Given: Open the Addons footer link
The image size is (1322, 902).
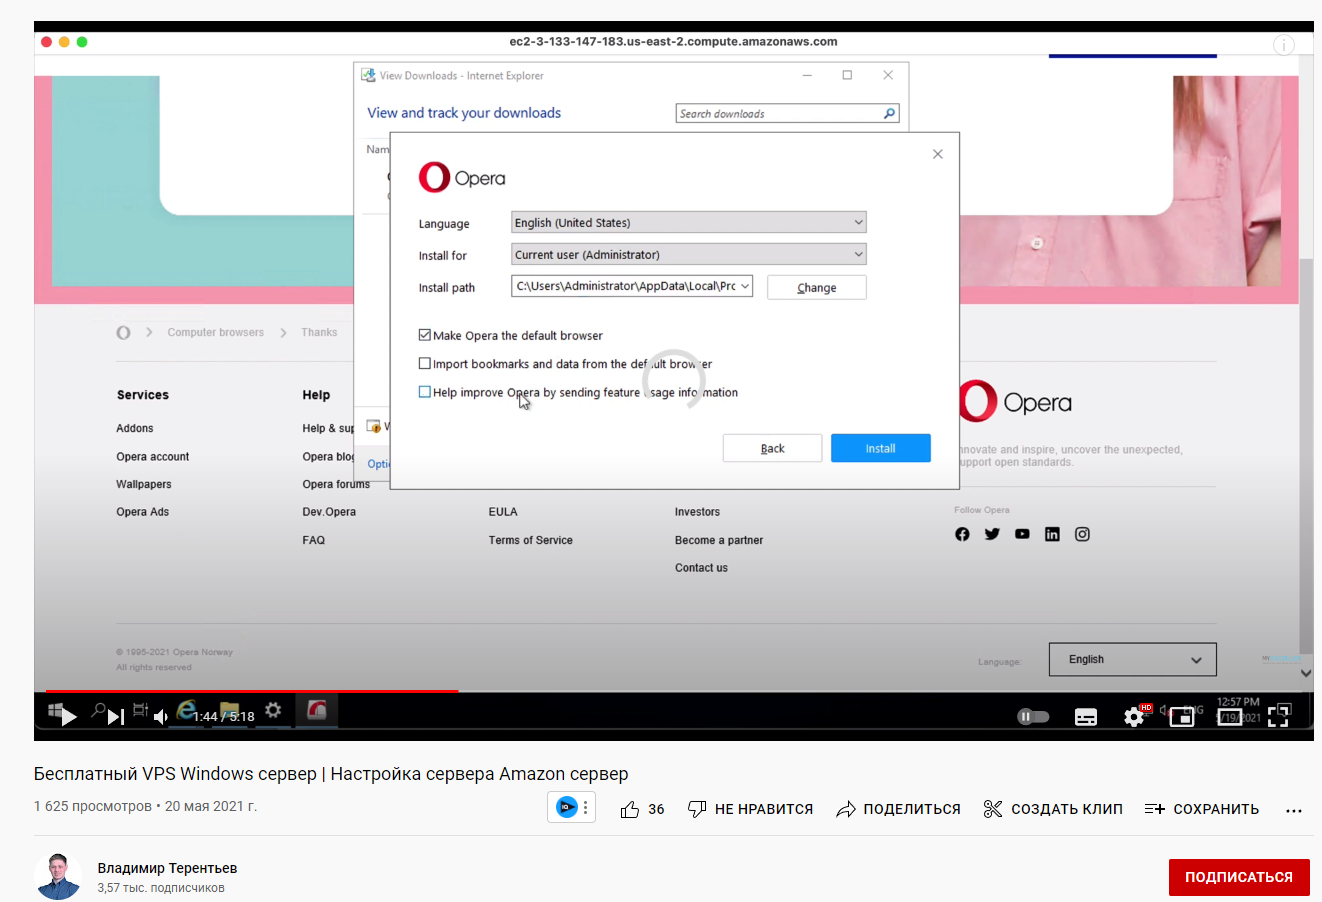Looking at the screenshot, I should [135, 428].
